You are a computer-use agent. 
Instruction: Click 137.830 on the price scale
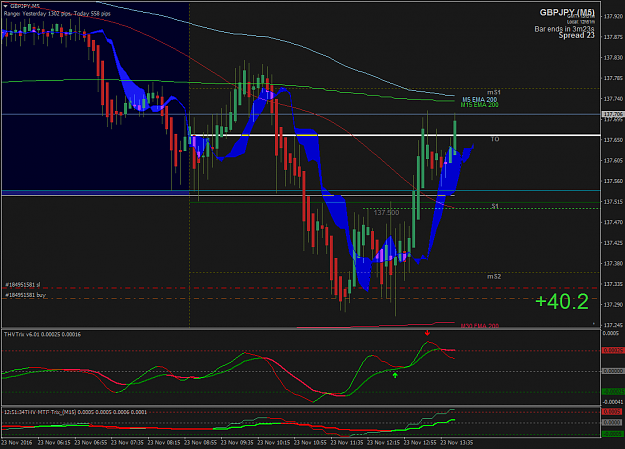point(613,58)
